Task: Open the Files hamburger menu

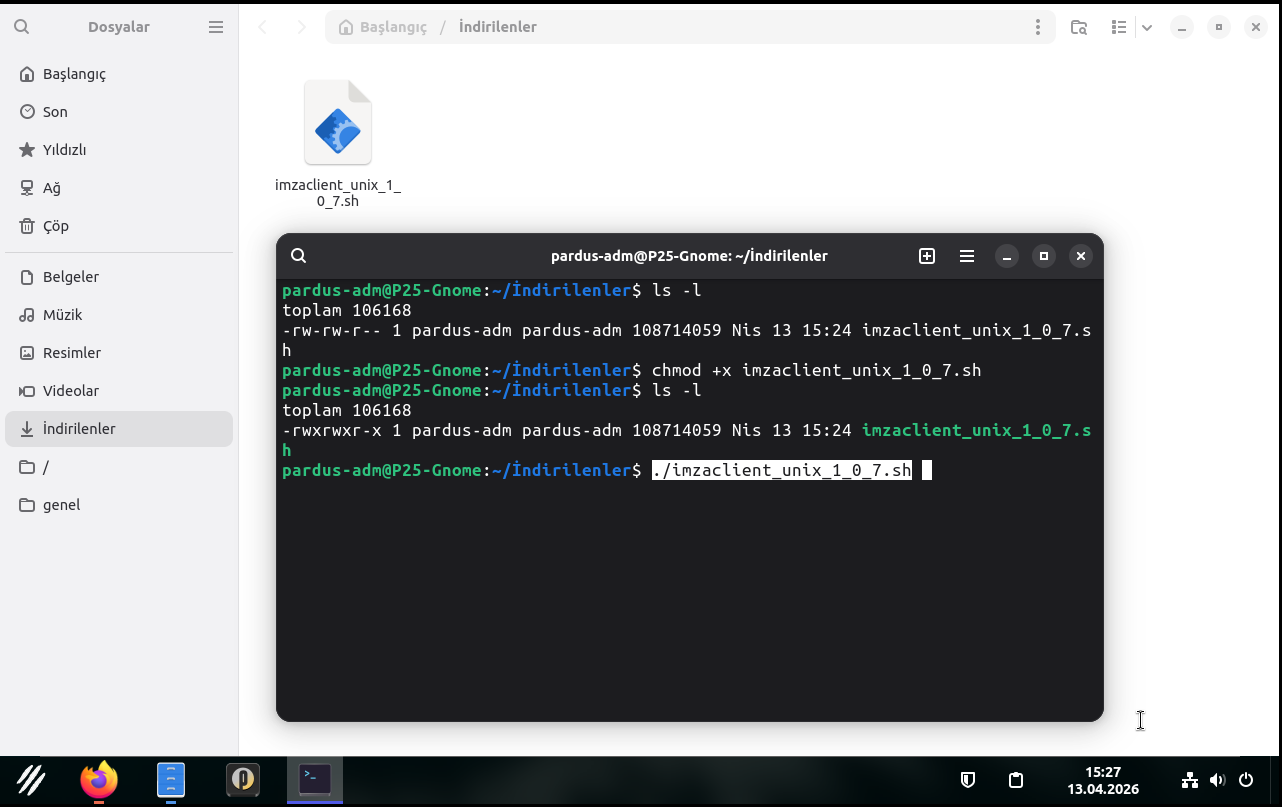Action: pos(216,27)
